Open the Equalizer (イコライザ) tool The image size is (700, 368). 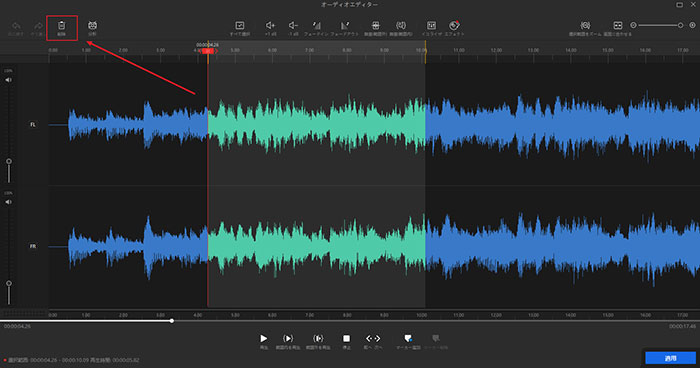click(x=431, y=25)
